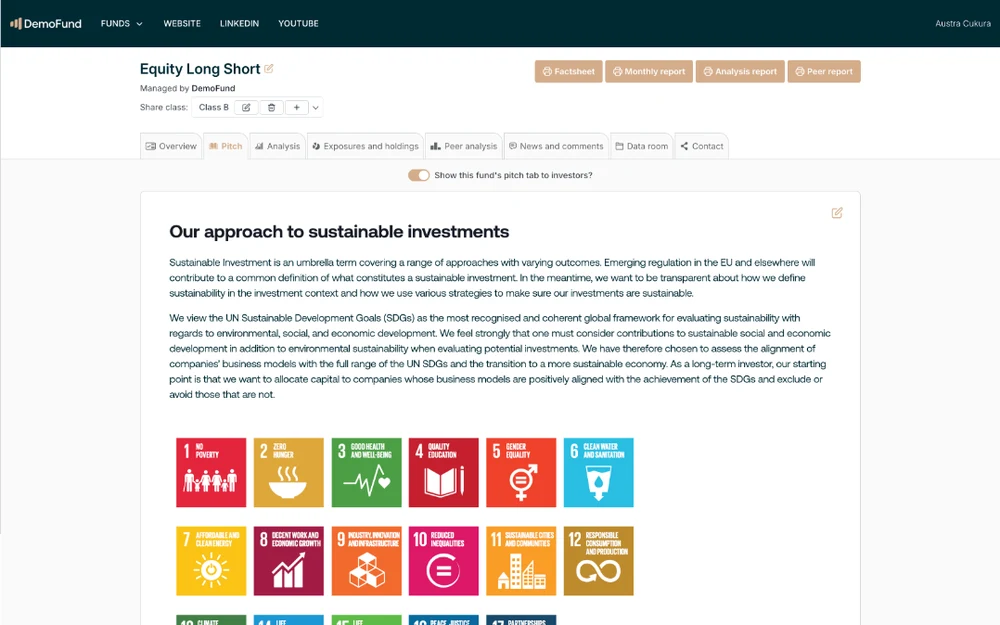Click the DemoFund logo

46,24
